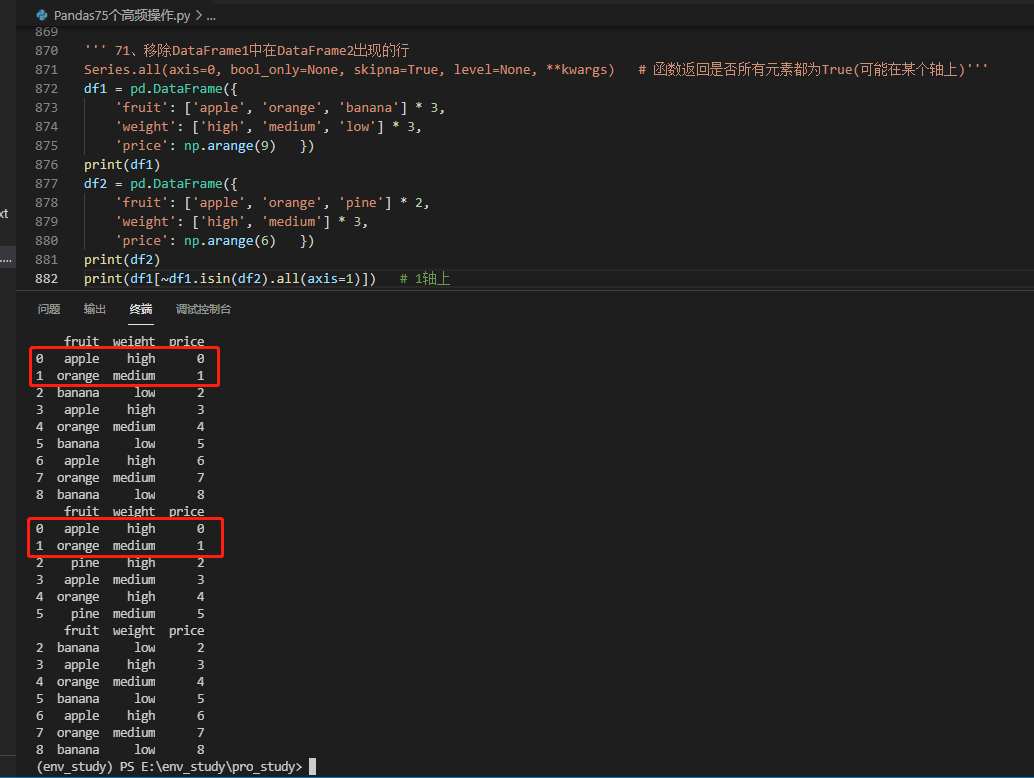Click terminal row '5 pine medium 5'
This screenshot has height=778, width=1034.
tap(120, 614)
